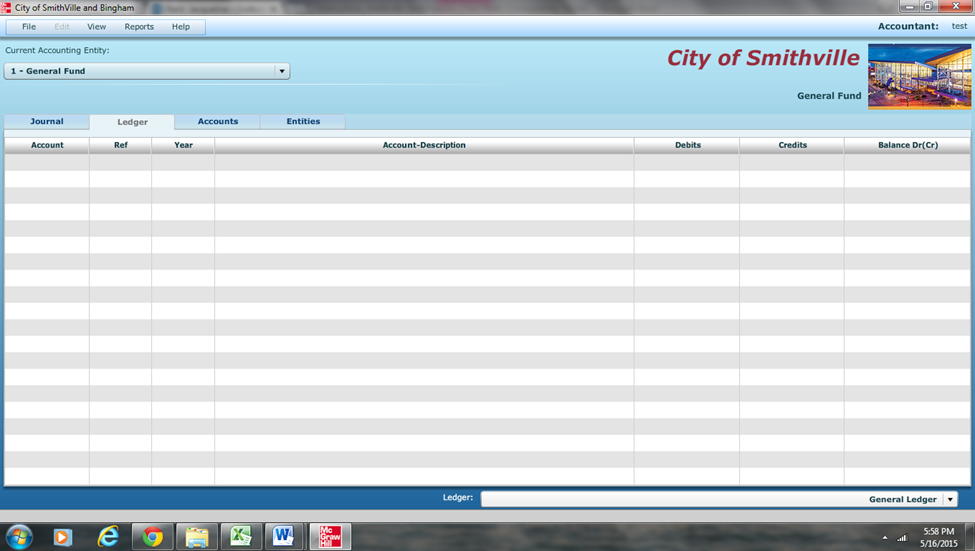Click the application icon in the title bar
The image size is (975, 551).
(x=6, y=7)
